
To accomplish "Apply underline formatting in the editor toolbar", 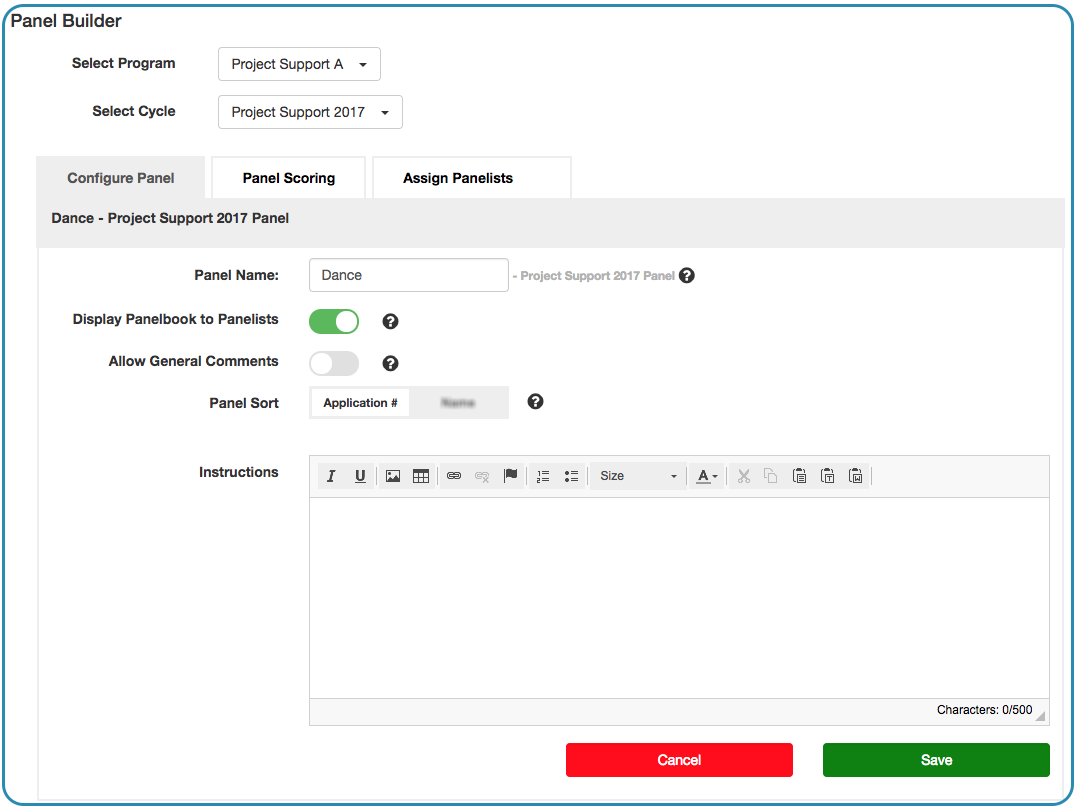I will coord(360,477).
